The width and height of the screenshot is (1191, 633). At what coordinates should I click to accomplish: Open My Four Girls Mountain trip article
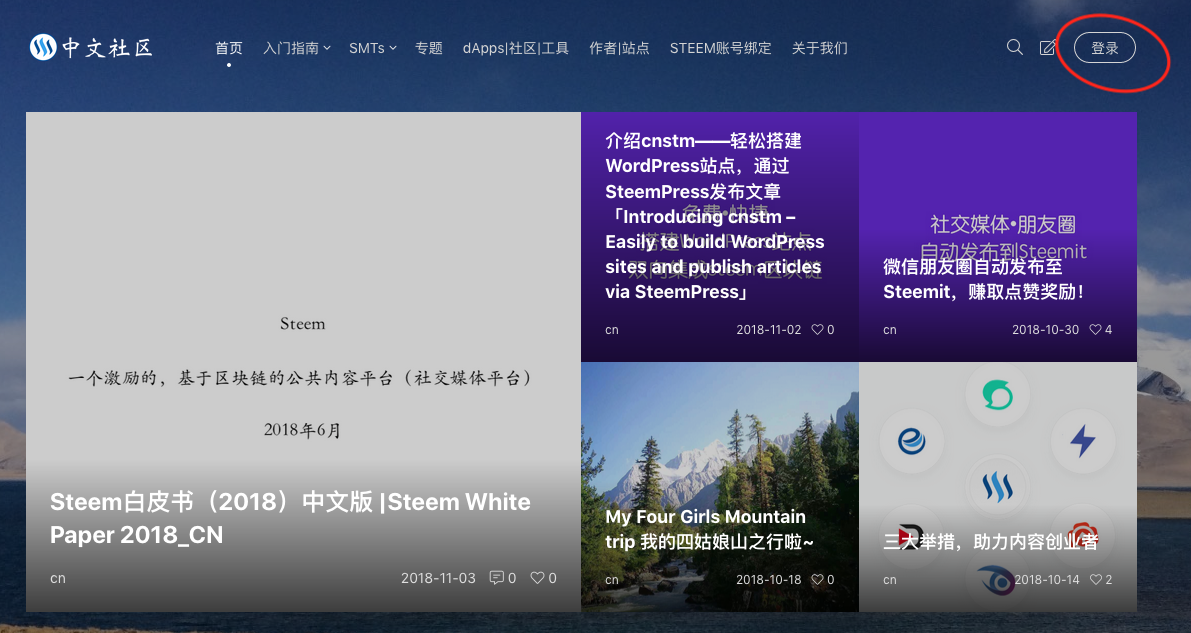(709, 529)
